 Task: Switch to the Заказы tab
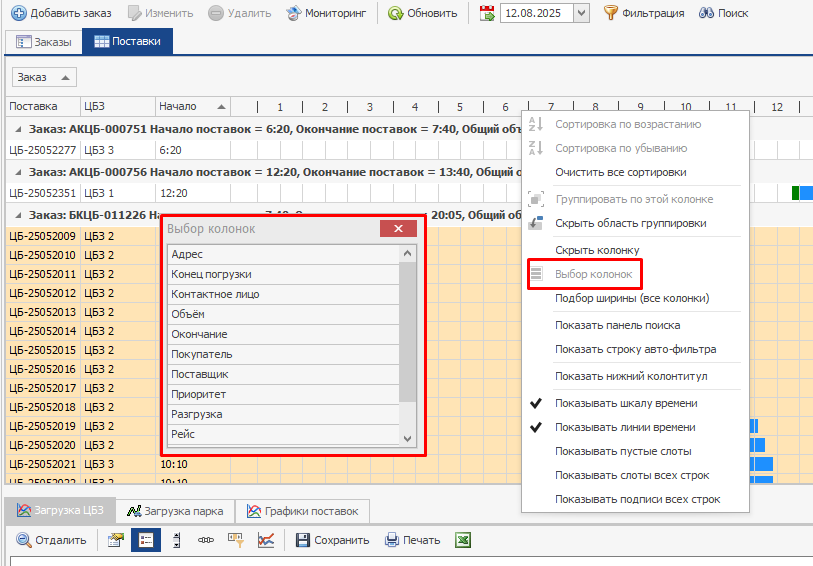coord(45,42)
